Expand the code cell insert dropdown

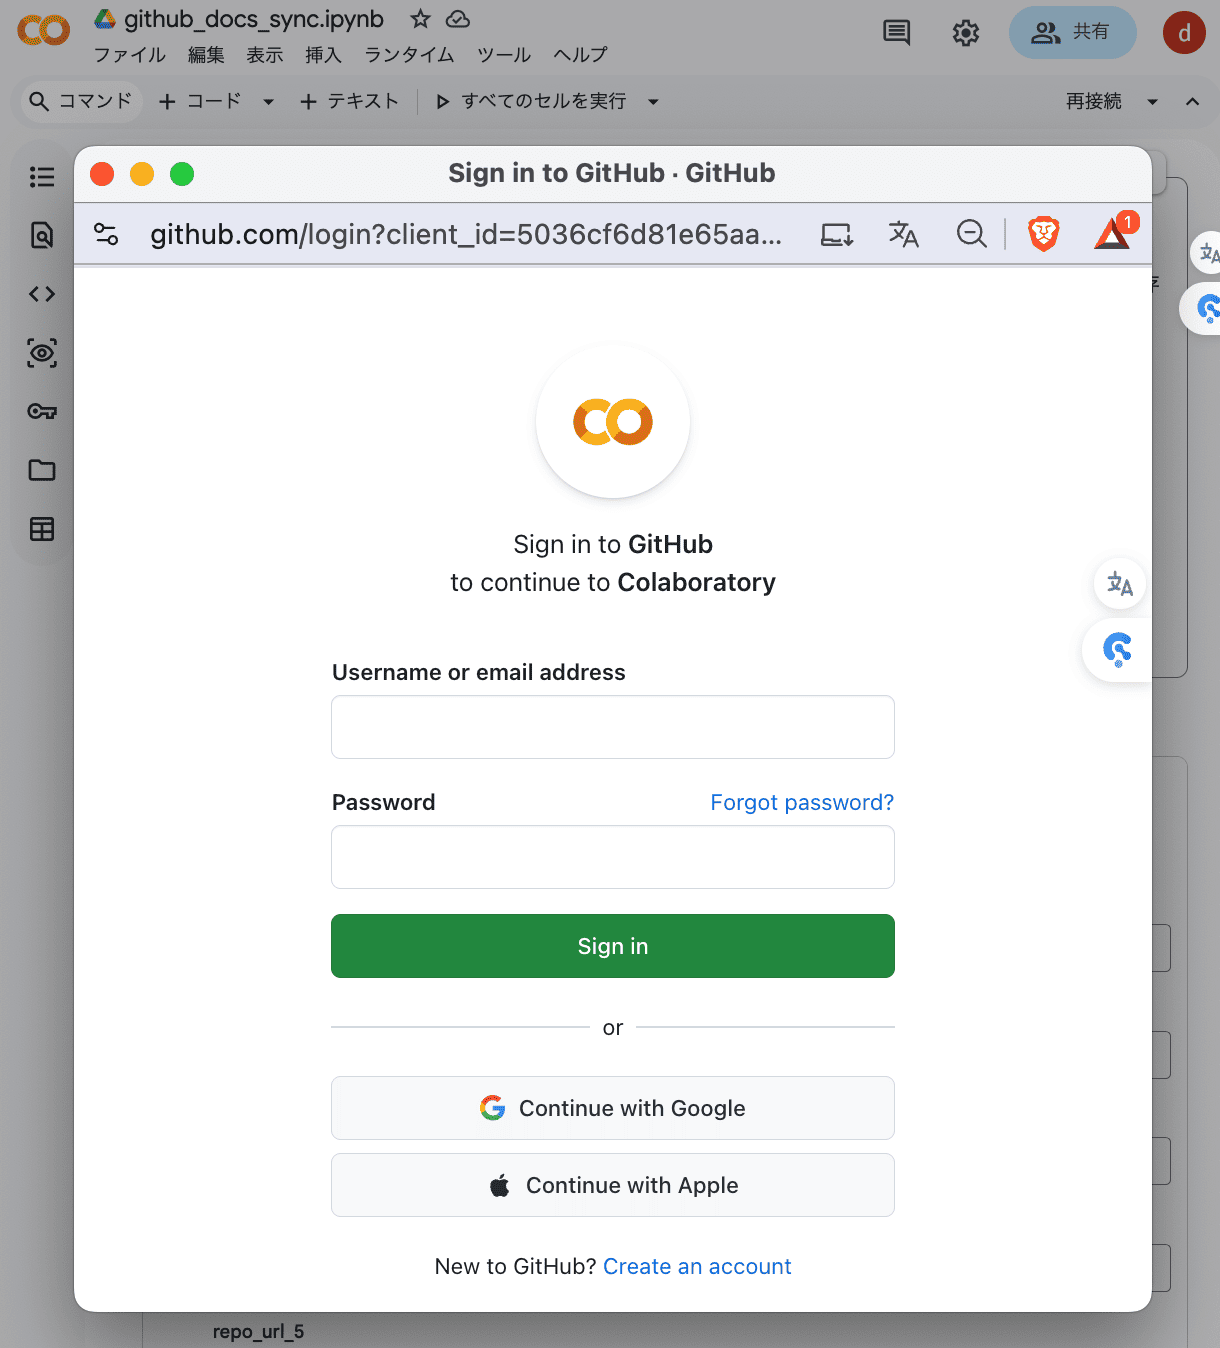click(x=267, y=101)
